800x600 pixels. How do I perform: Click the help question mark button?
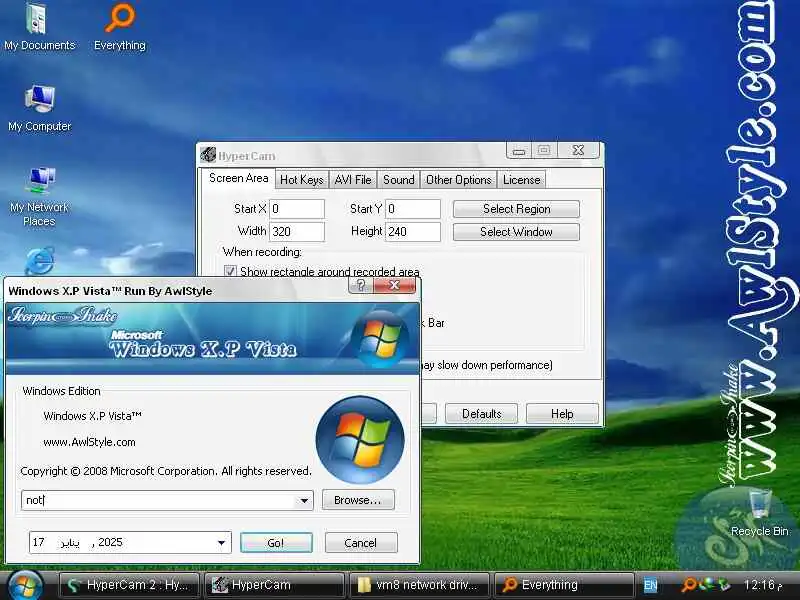point(361,285)
